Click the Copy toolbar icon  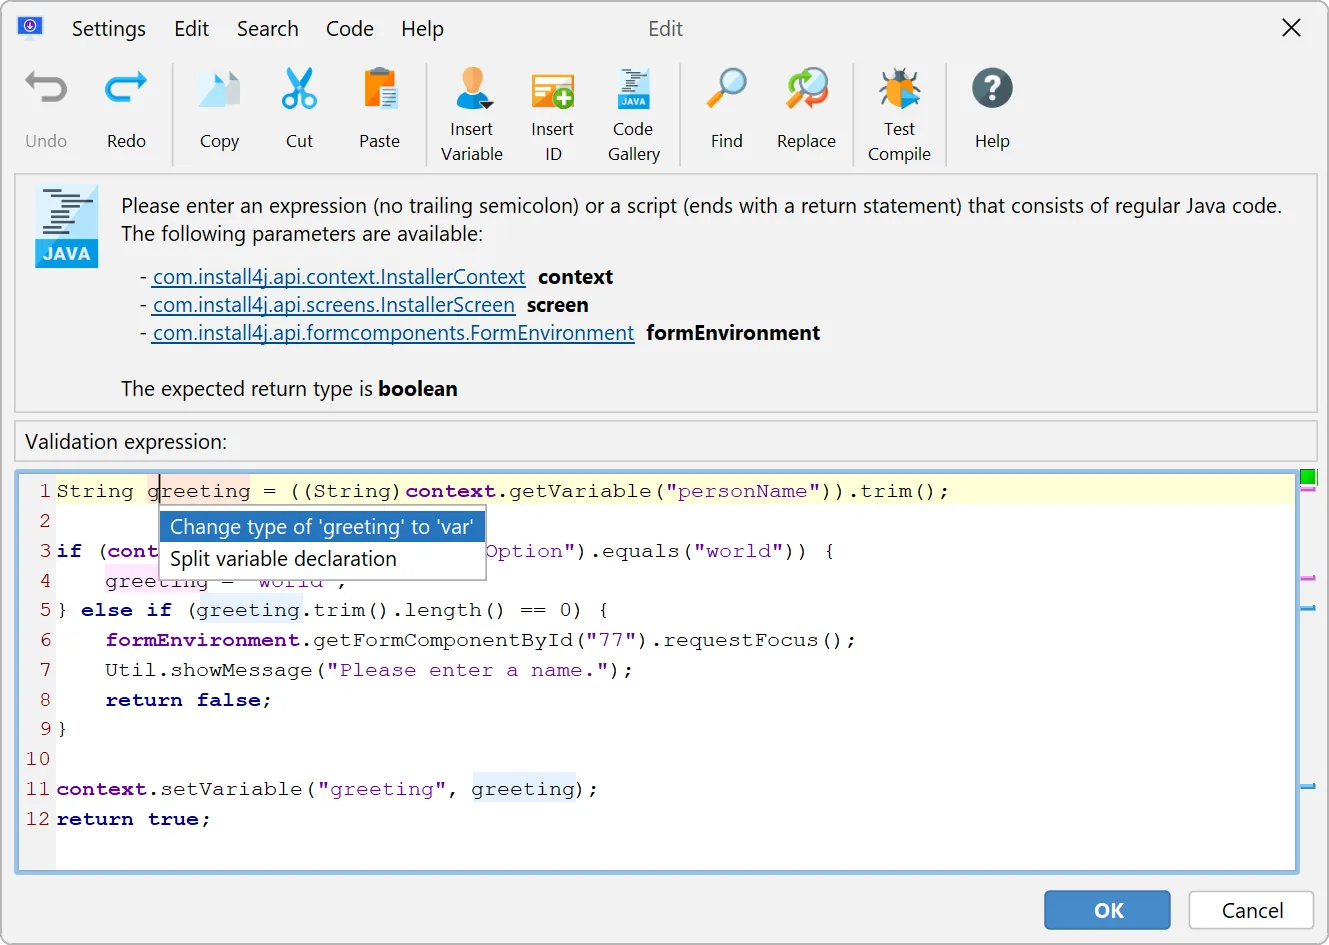point(219,89)
